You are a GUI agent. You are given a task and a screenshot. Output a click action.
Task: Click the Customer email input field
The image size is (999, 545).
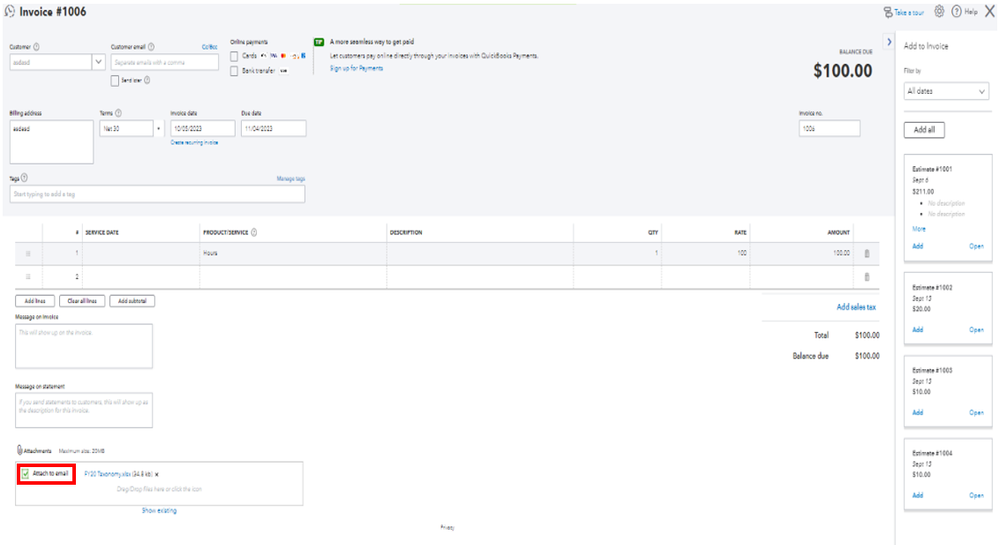point(164,62)
